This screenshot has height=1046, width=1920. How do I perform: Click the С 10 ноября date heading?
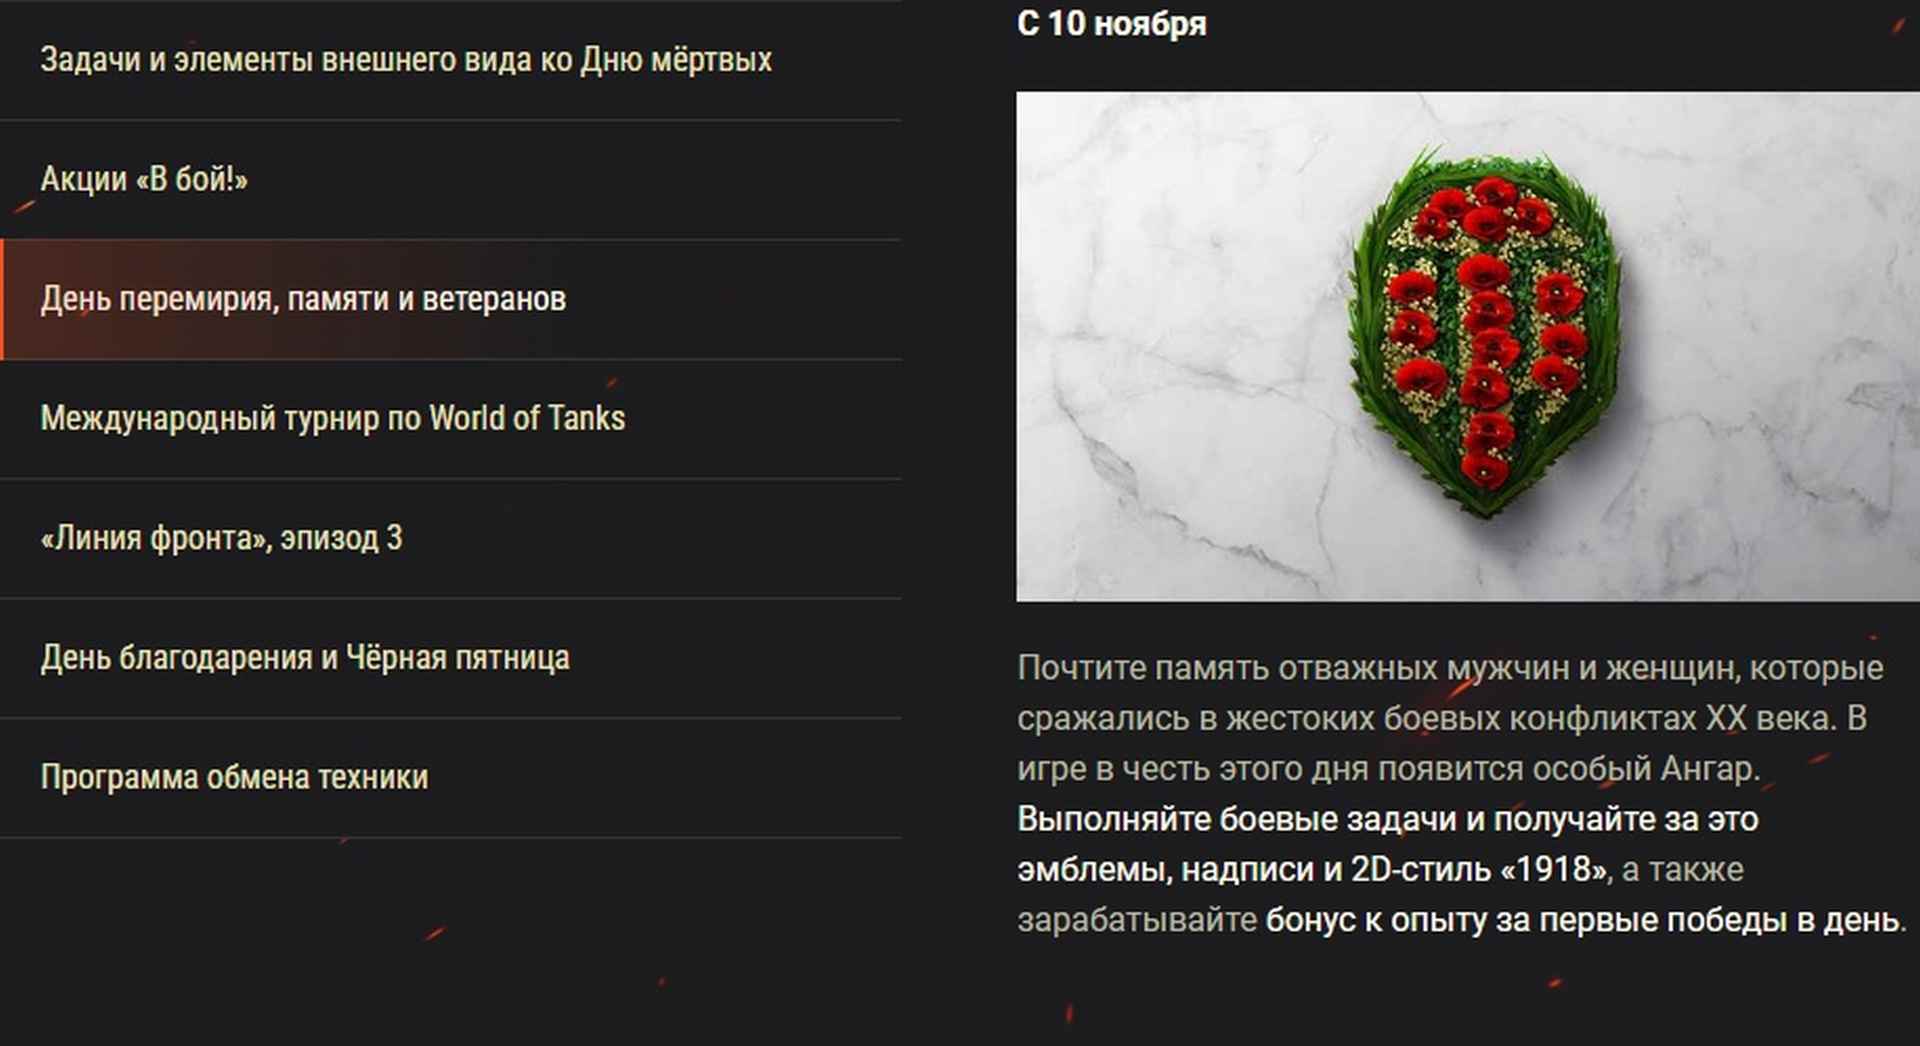pos(1111,23)
